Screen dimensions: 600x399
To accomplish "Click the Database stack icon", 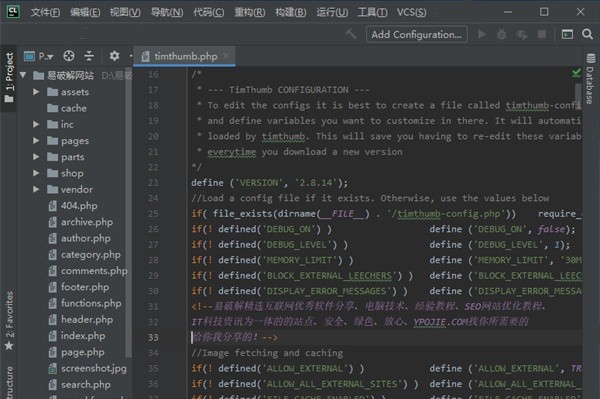I will (x=590, y=58).
